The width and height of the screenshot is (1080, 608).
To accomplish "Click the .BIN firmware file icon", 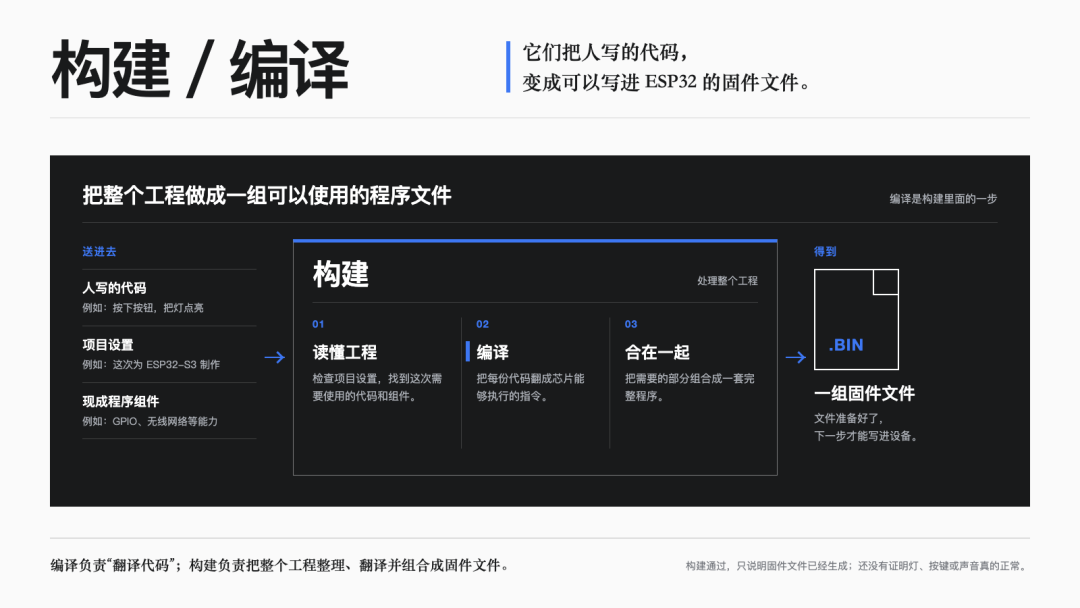I will [x=856, y=319].
